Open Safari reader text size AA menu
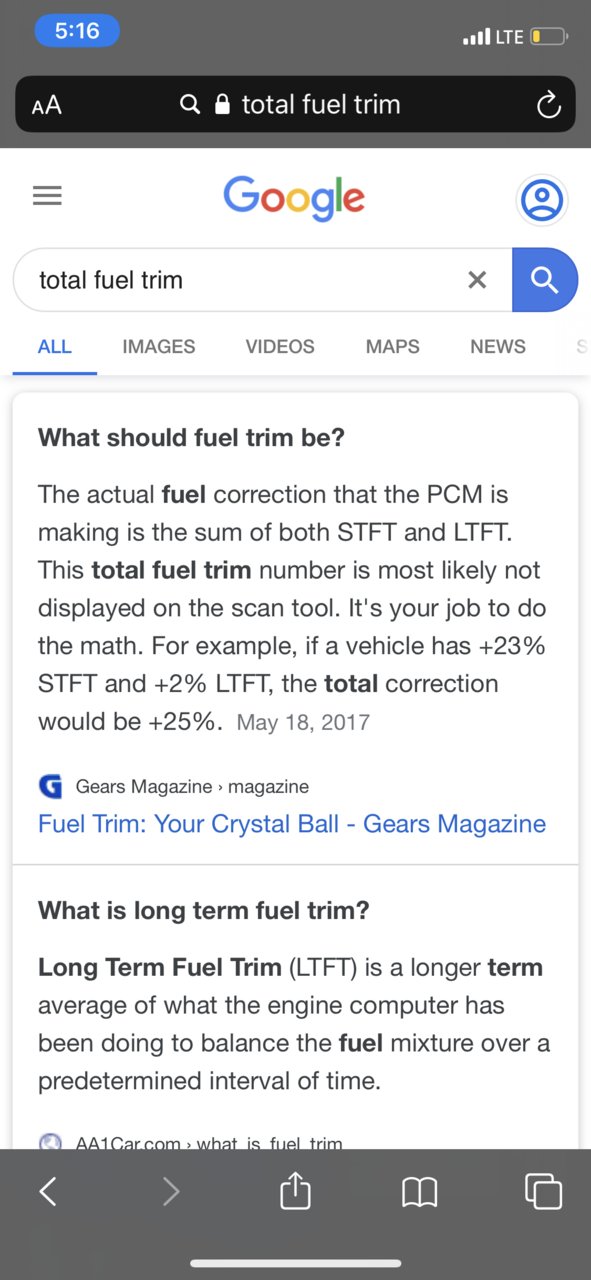The height and width of the screenshot is (1280, 591). (x=46, y=105)
